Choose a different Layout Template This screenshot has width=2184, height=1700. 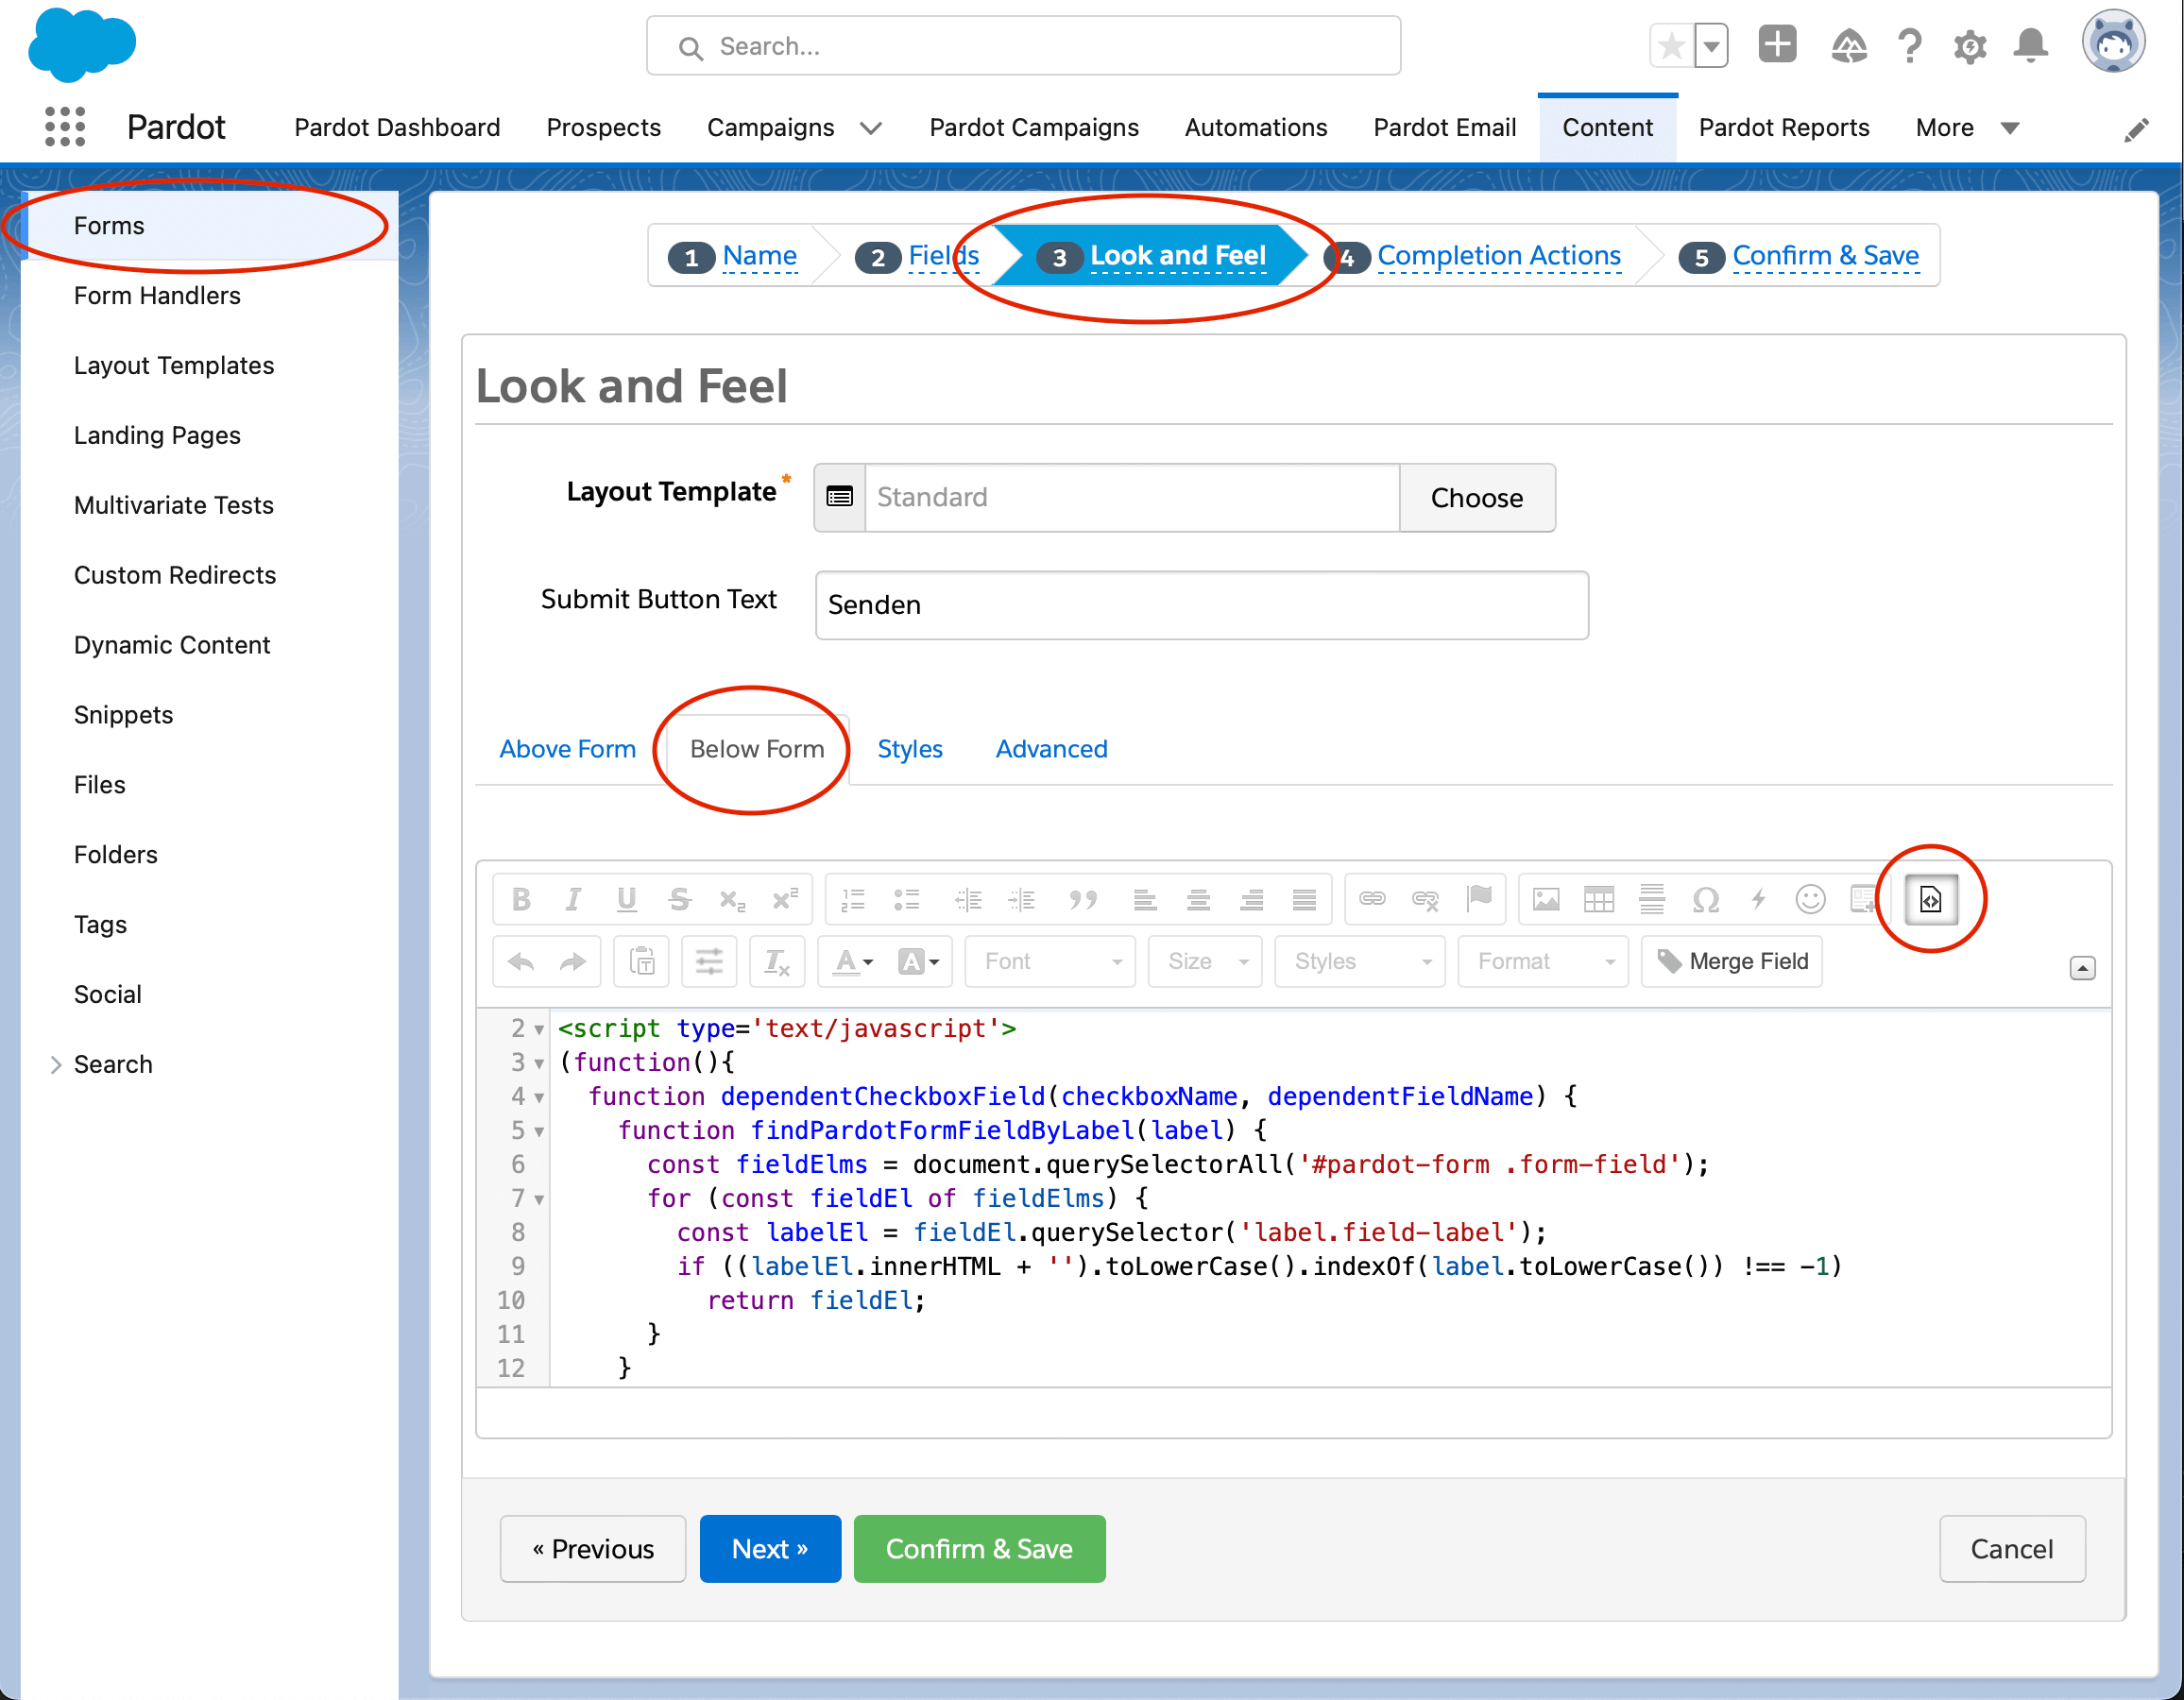(1477, 497)
